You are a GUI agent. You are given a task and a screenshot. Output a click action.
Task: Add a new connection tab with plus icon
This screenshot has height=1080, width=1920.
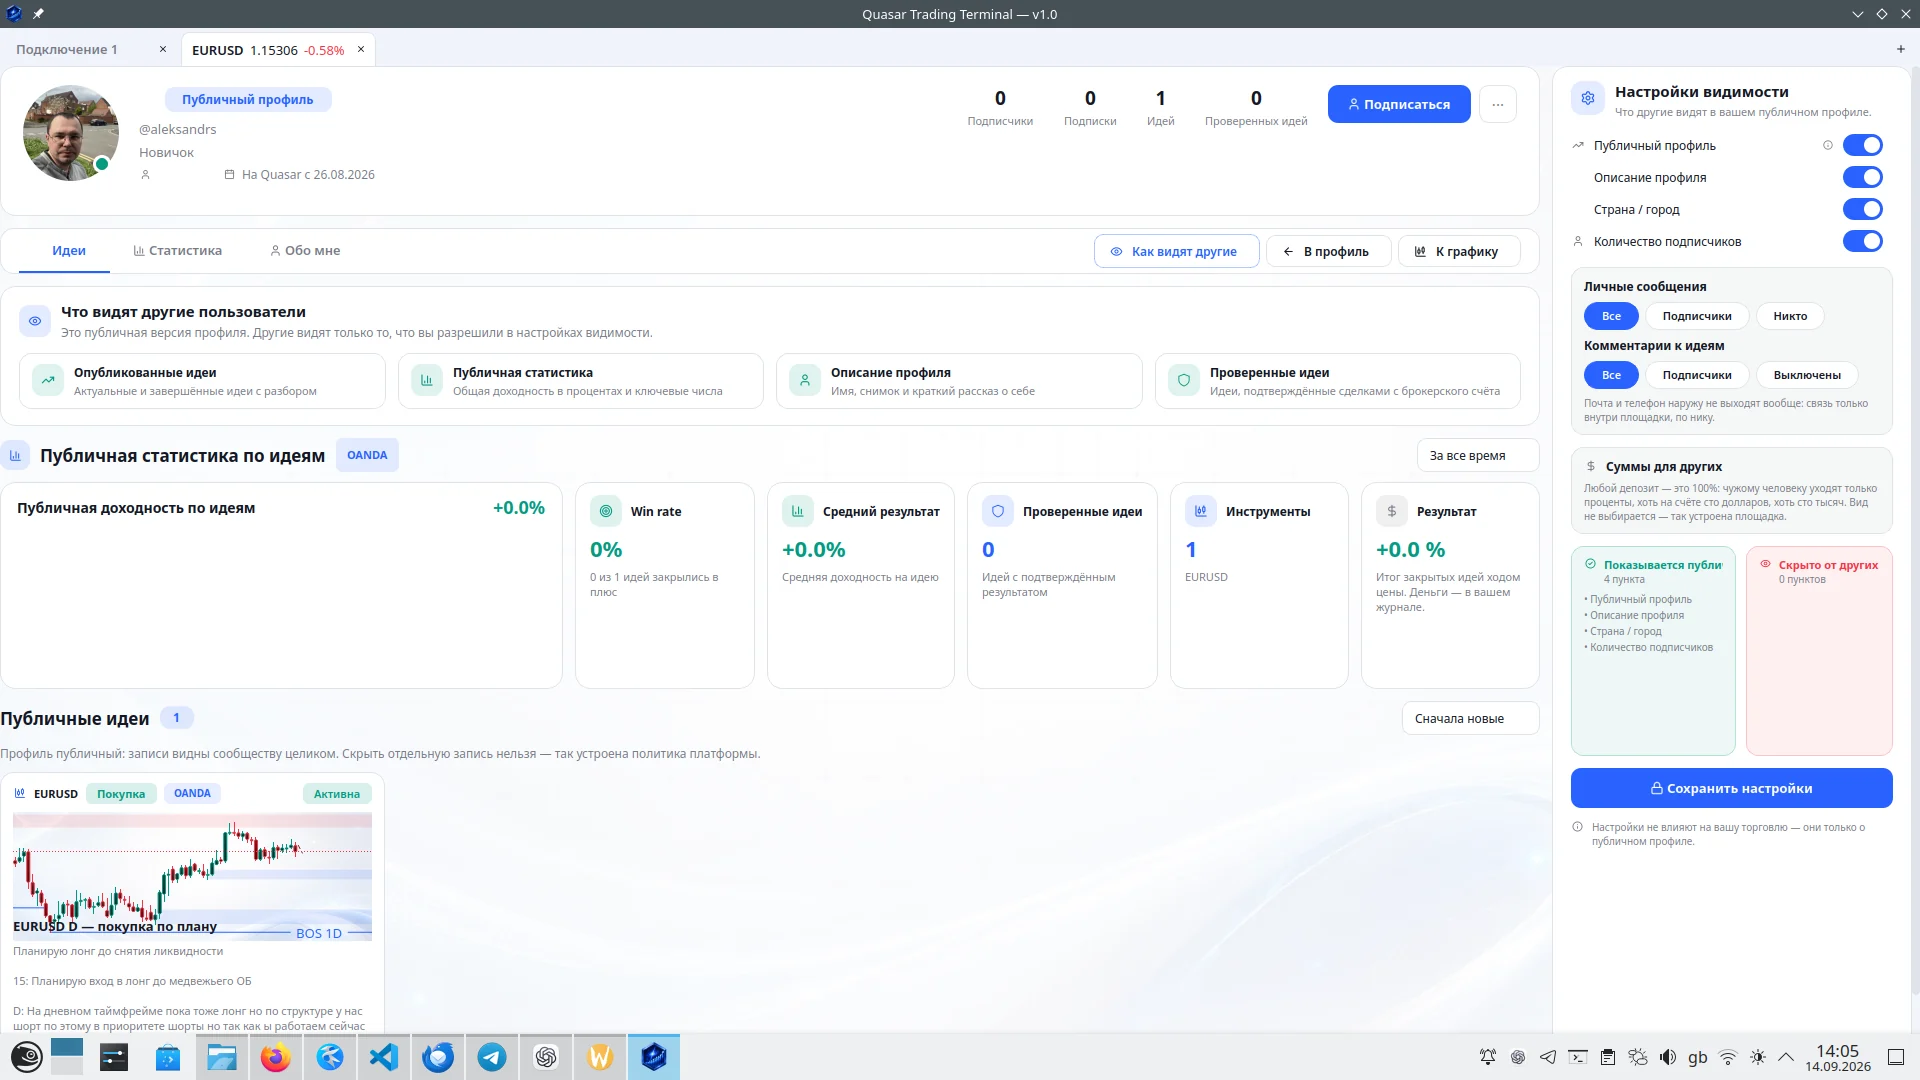point(1901,49)
